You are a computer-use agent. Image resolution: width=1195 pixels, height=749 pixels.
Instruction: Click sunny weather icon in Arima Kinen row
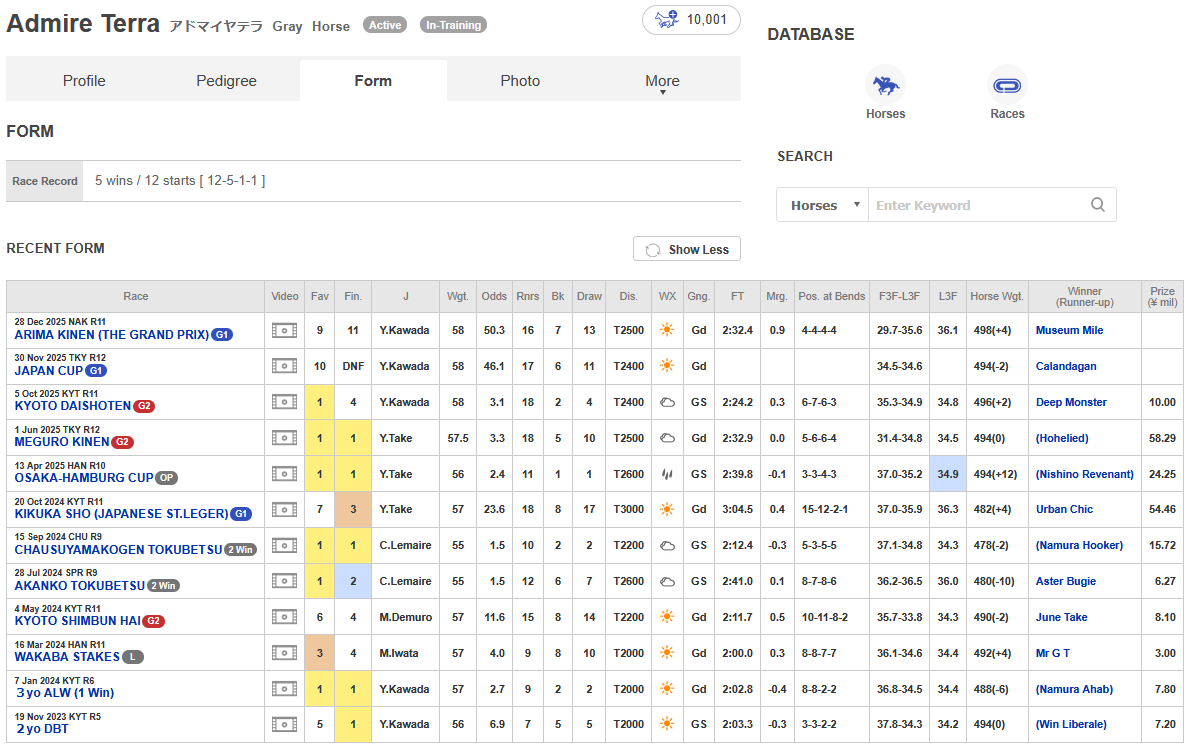click(x=667, y=330)
